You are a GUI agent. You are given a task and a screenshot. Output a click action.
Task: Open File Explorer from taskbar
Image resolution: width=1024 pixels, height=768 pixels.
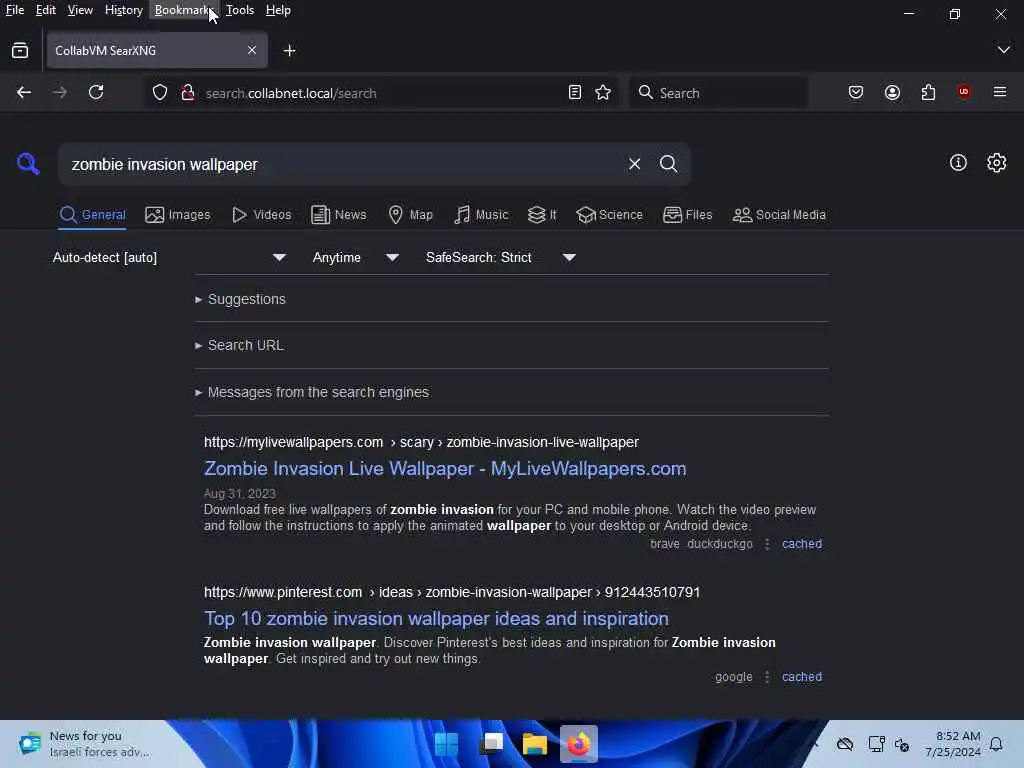(534, 744)
